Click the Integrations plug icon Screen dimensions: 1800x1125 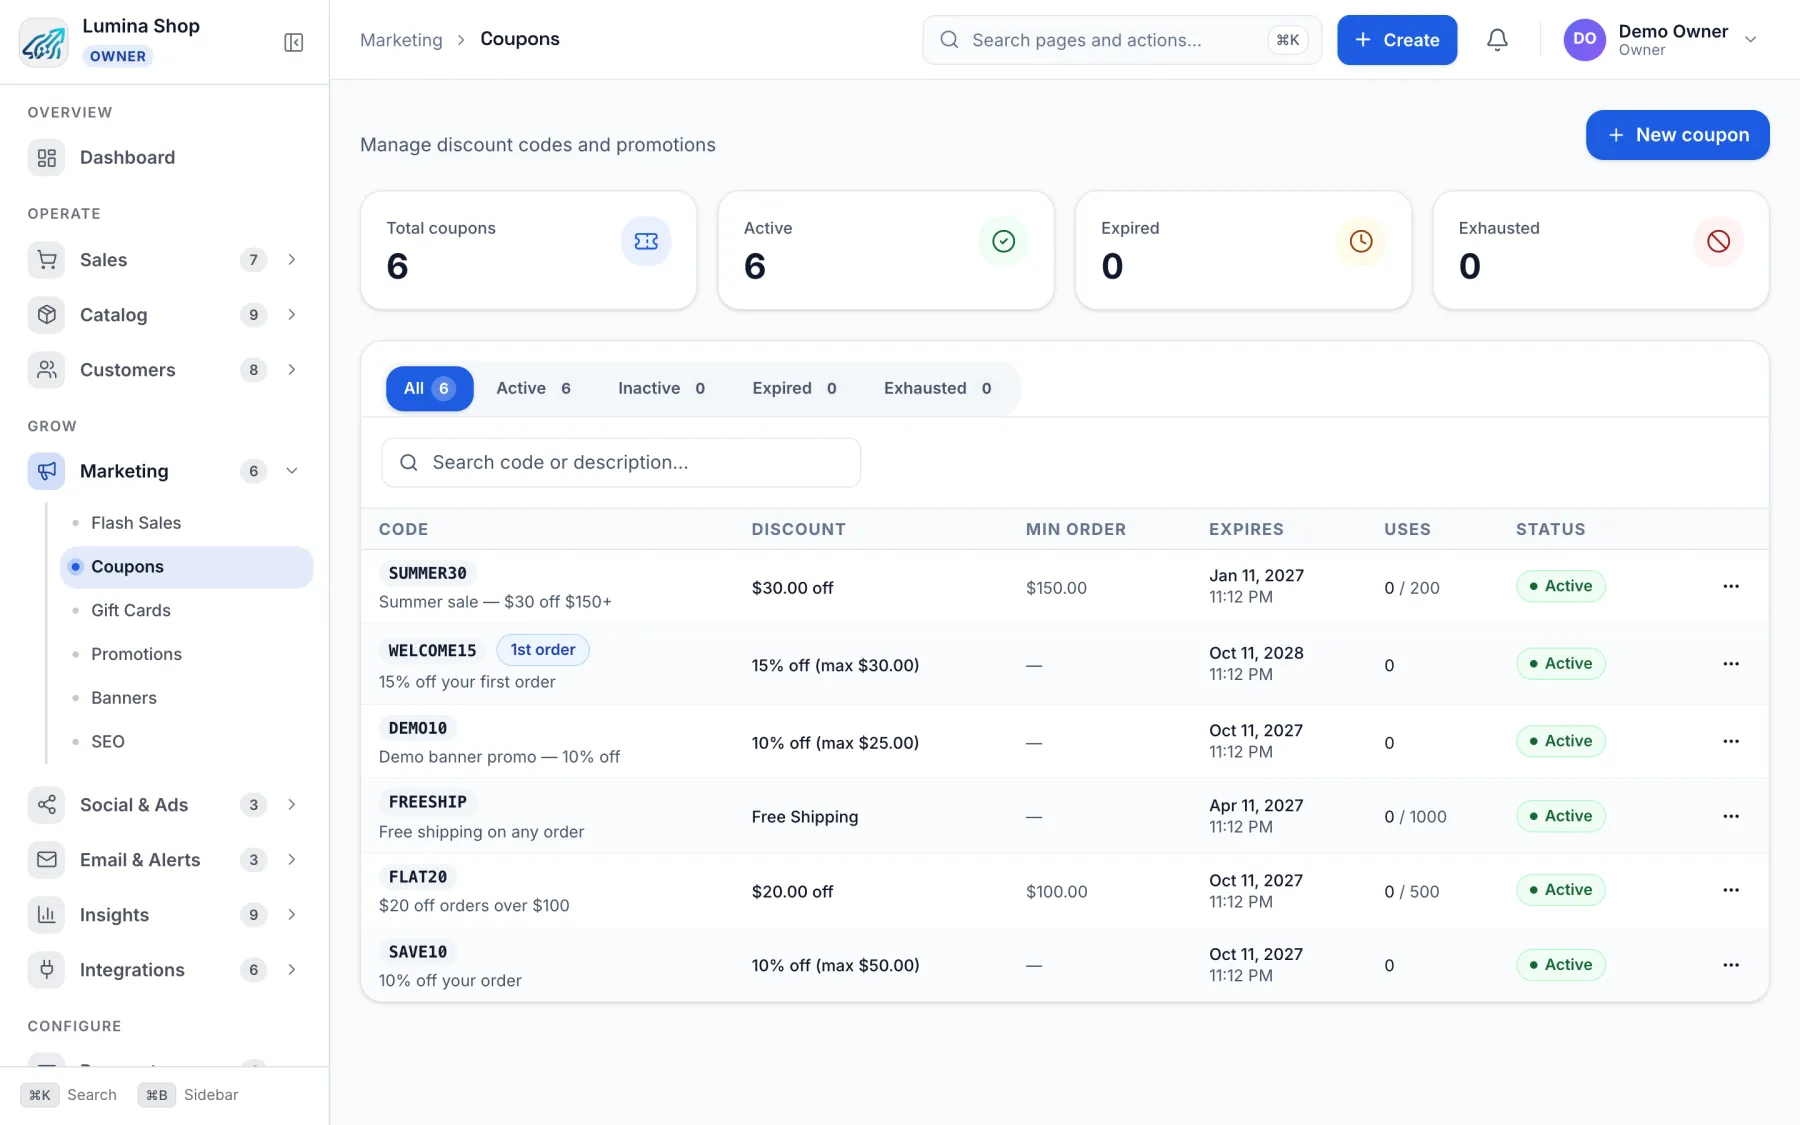click(x=46, y=970)
